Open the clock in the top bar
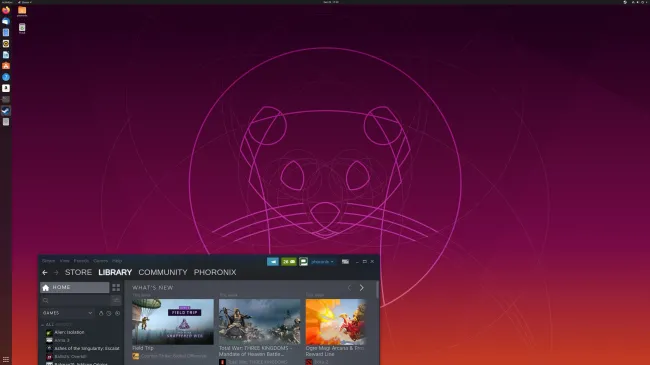The width and height of the screenshot is (650, 365). pyautogui.click(x=331, y=2)
